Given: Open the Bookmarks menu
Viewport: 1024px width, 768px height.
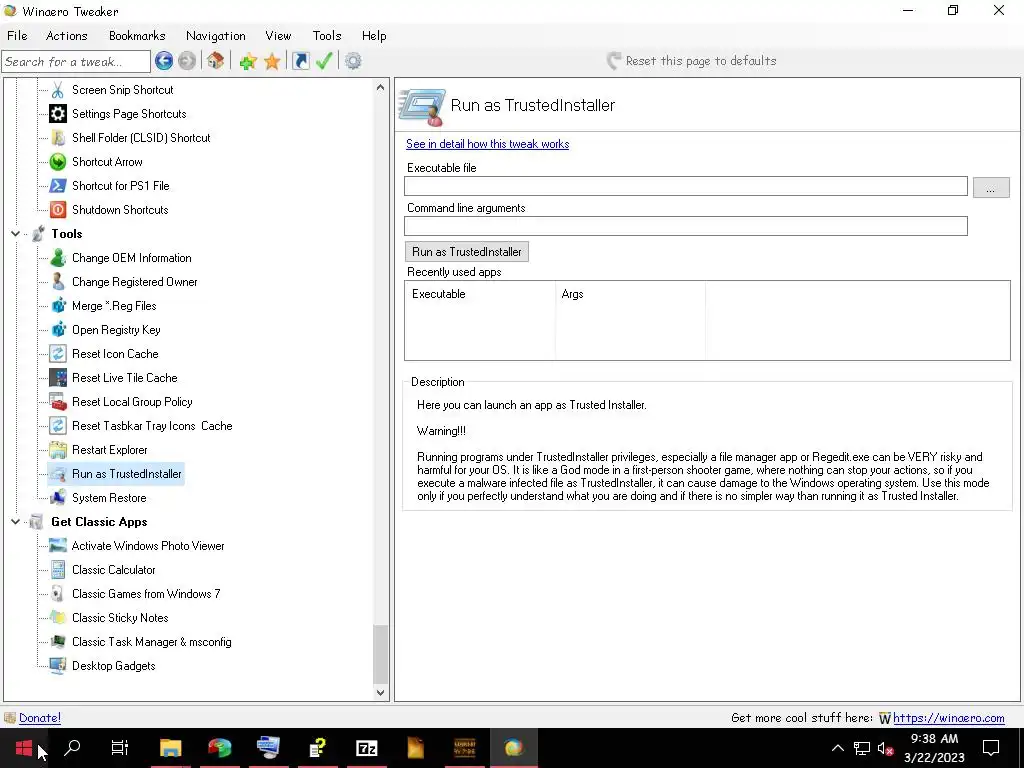Looking at the screenshot, I should pos(137,35).
